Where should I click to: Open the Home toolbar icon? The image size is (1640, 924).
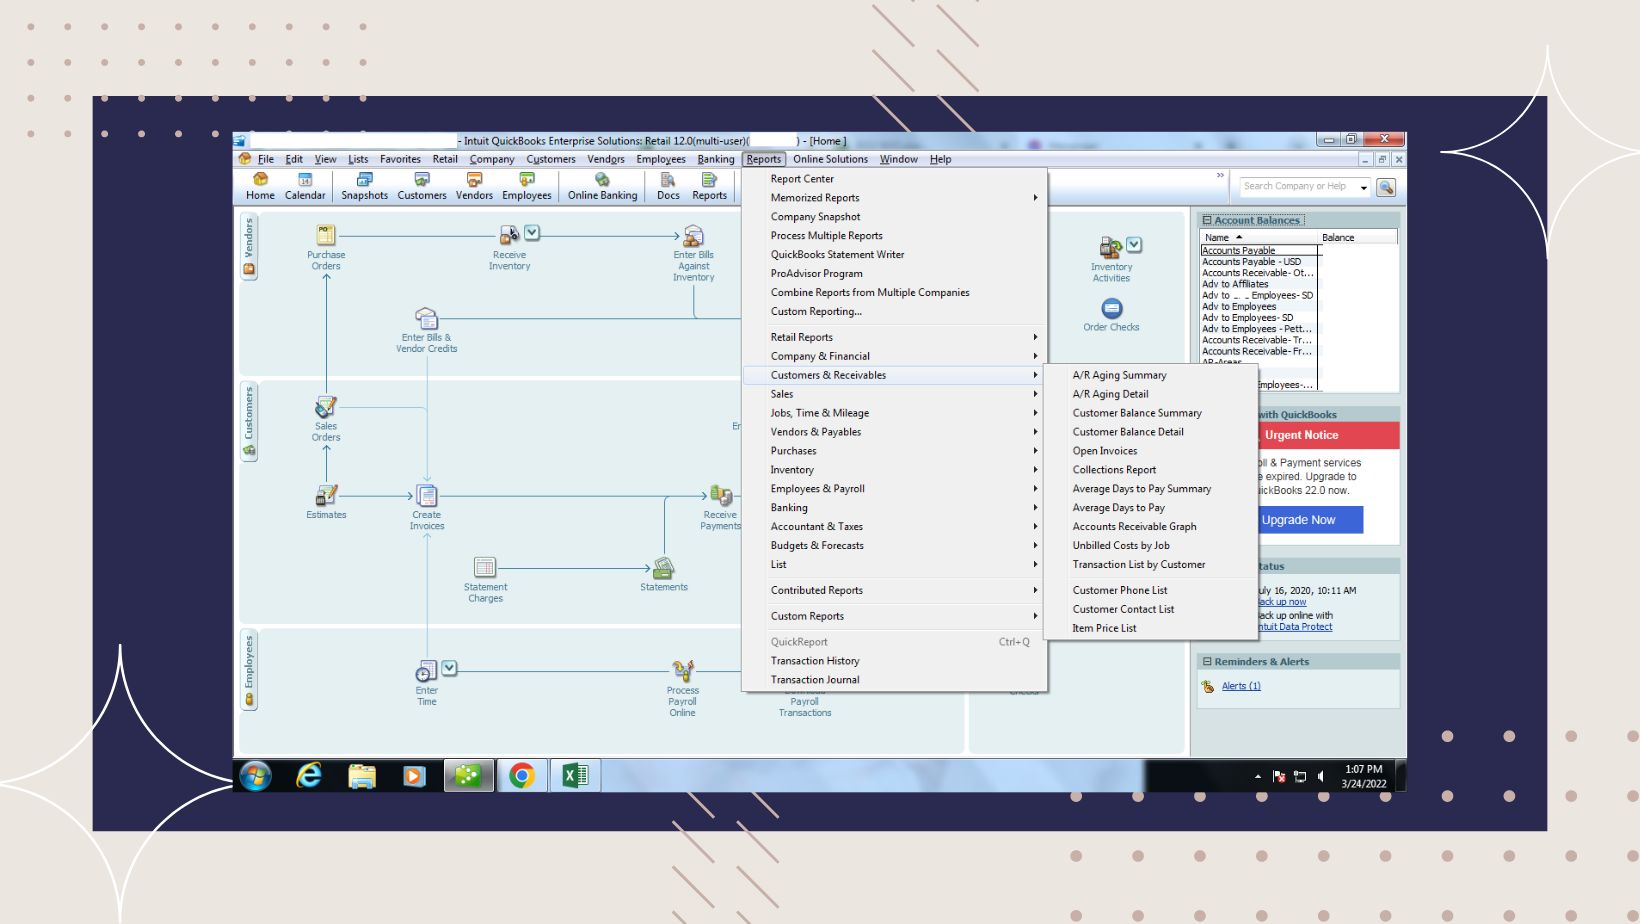coord(260,186)
